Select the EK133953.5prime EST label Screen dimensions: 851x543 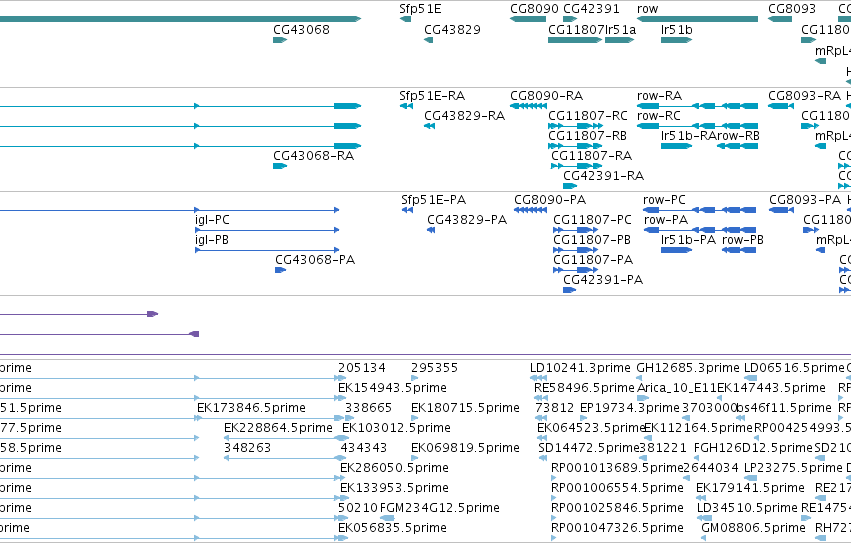[x=395, y=489]
